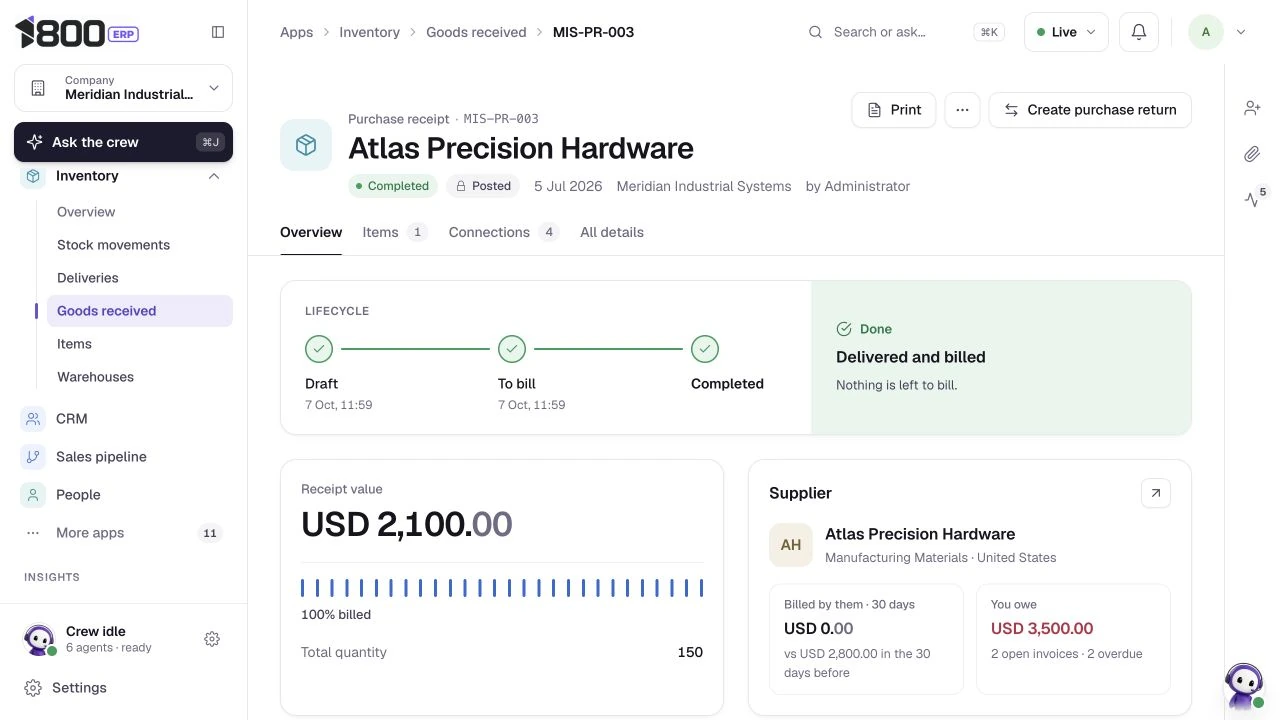The height and width of the screenshot is (720, 1280).
Task: Select the Overview tab
Action: pyautogui.click(x=311, y=232)
